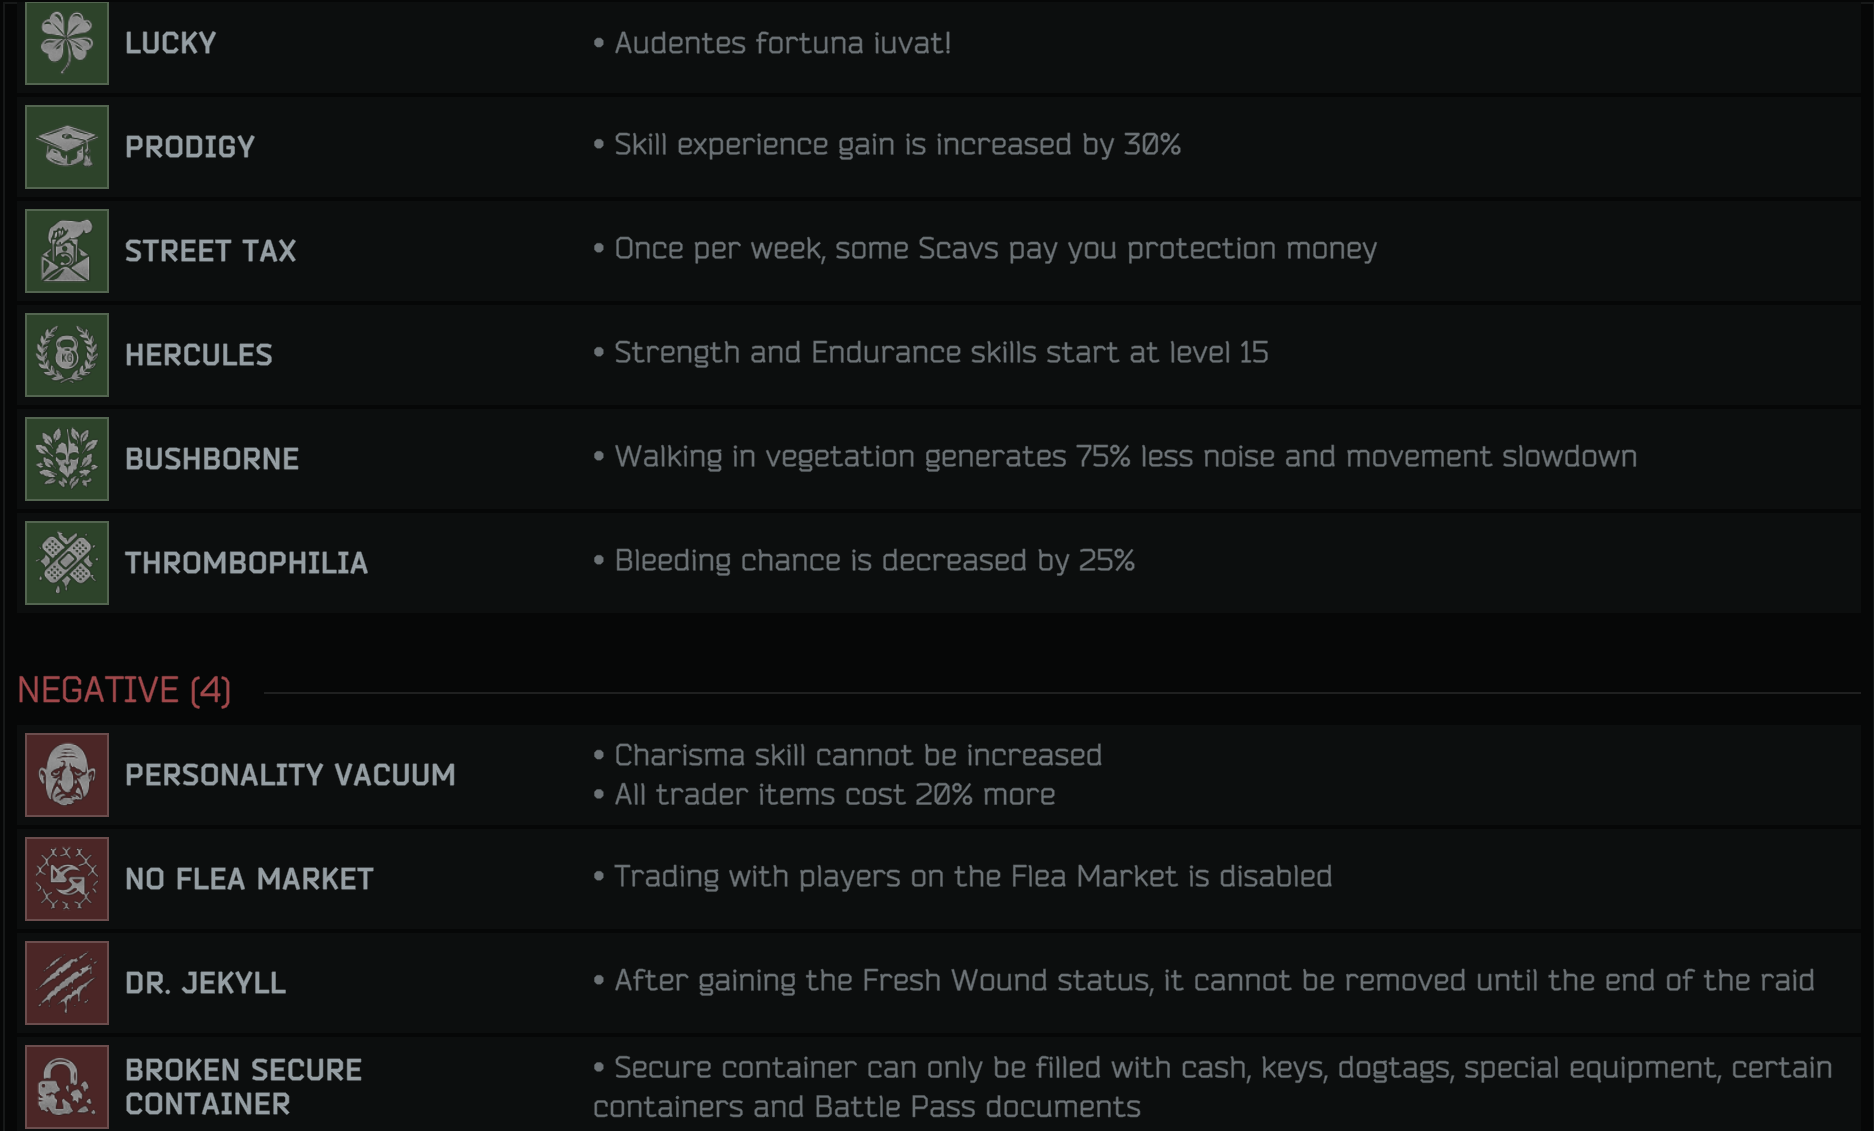1874x1131 pixels.
Task: Select the Broken Secure Container icon
Action: [67, 1087]
